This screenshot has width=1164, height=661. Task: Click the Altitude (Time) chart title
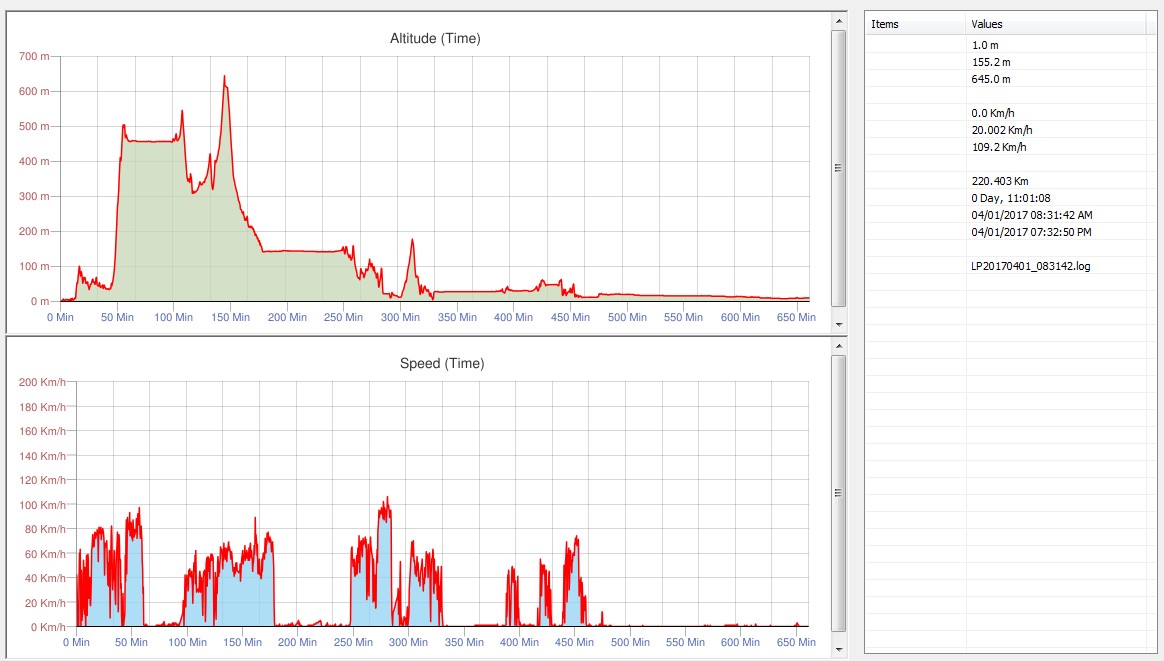pyautogui.click(x=434, y=39)
